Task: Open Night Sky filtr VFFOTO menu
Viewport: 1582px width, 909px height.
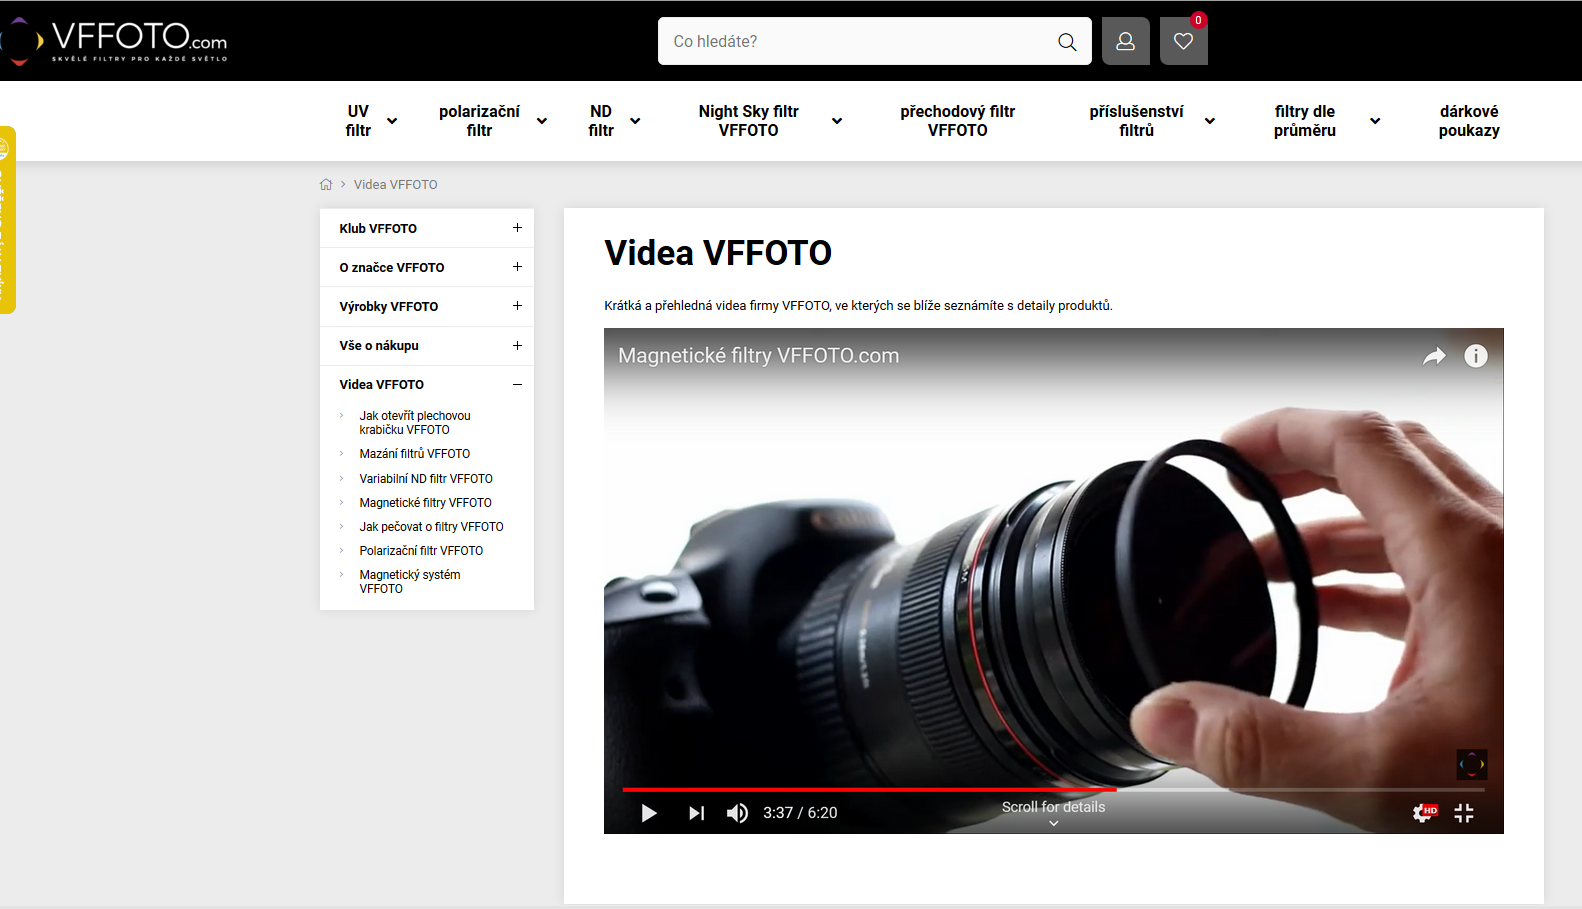Action: pos(748,121)
